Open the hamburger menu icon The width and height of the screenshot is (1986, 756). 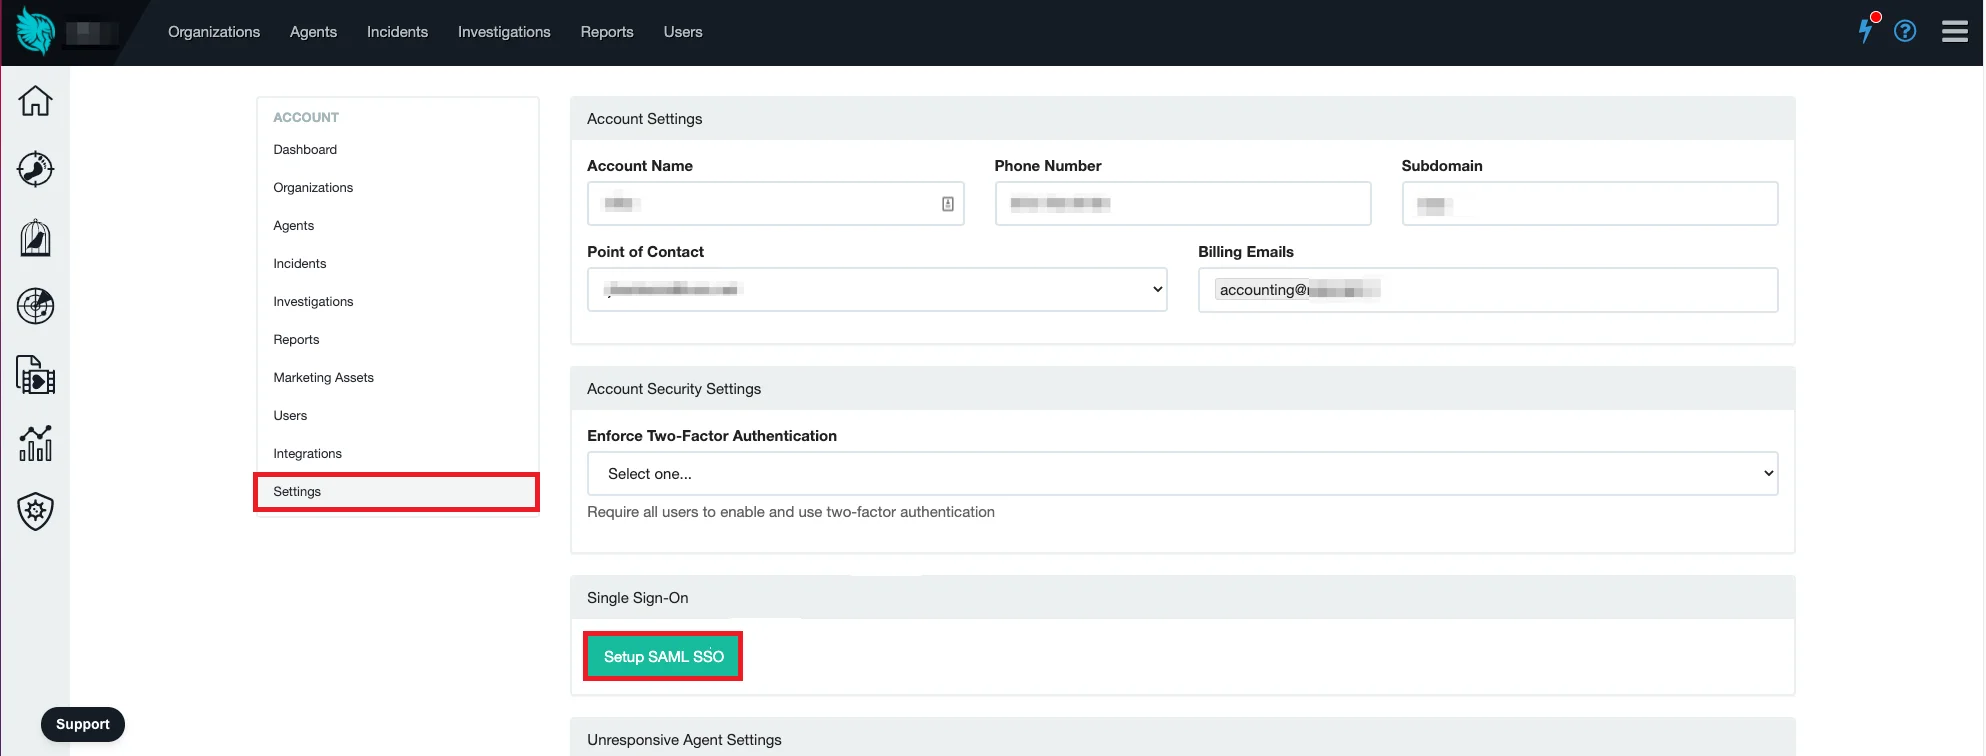pyautogui.click(x=1955, y=31)
